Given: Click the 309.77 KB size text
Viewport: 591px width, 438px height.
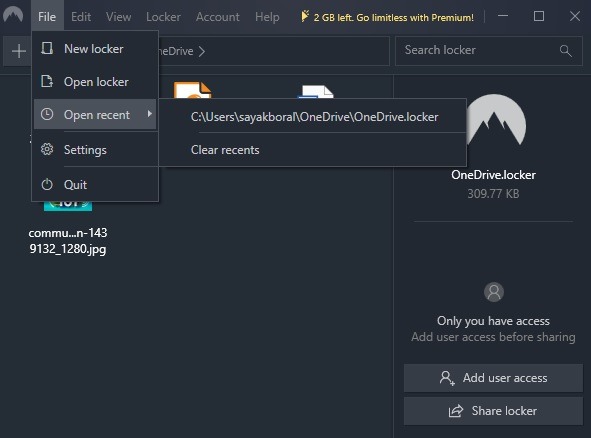Looking at the screenshot, I should [493, 193].
